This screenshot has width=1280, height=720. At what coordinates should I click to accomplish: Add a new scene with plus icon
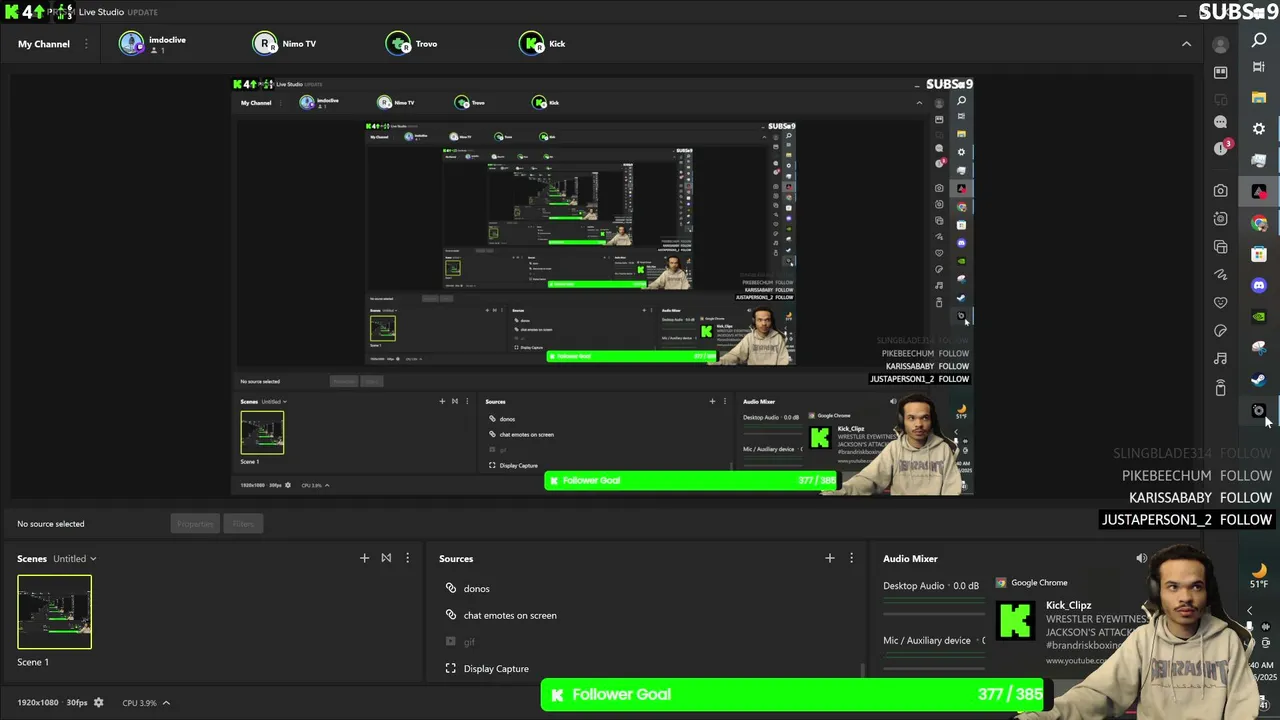click(x=364, y=558)
